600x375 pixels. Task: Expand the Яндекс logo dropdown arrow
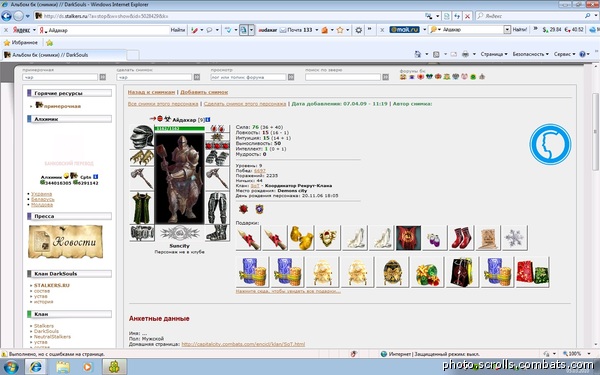(x=34, y=30)
